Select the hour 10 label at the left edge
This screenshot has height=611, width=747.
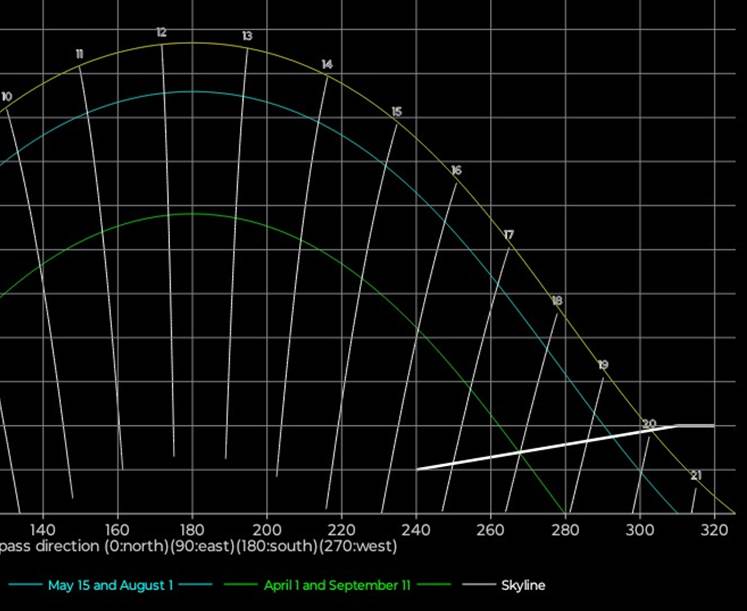7,97
